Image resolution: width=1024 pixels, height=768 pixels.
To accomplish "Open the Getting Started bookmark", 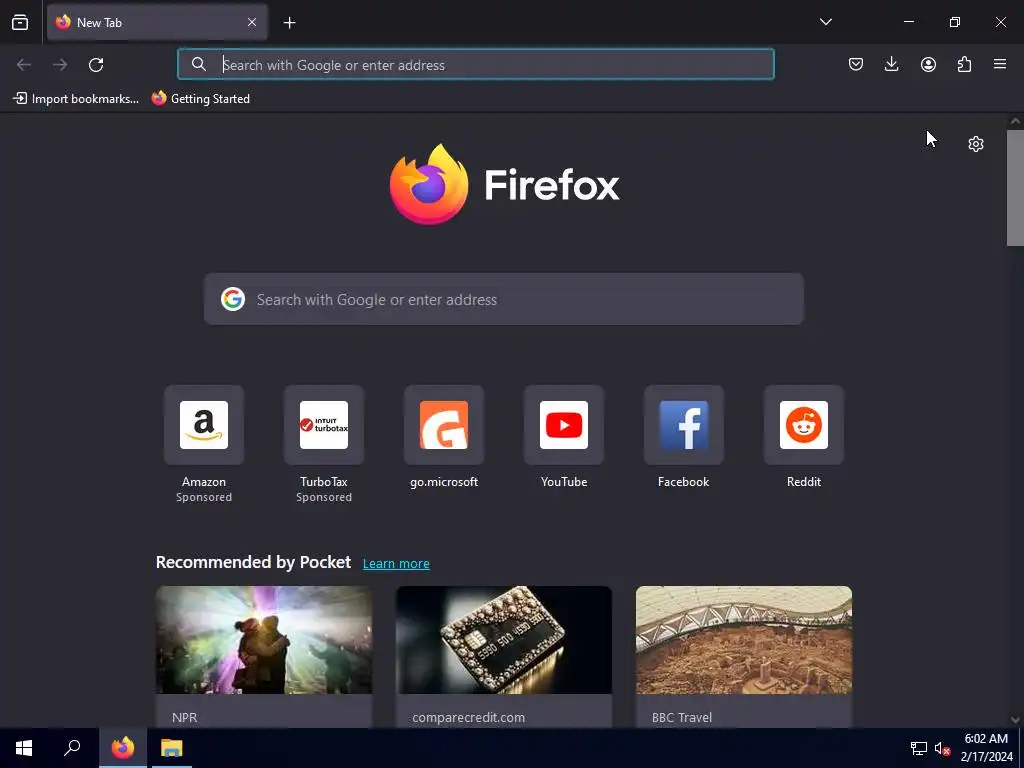I will coord(200,99).
